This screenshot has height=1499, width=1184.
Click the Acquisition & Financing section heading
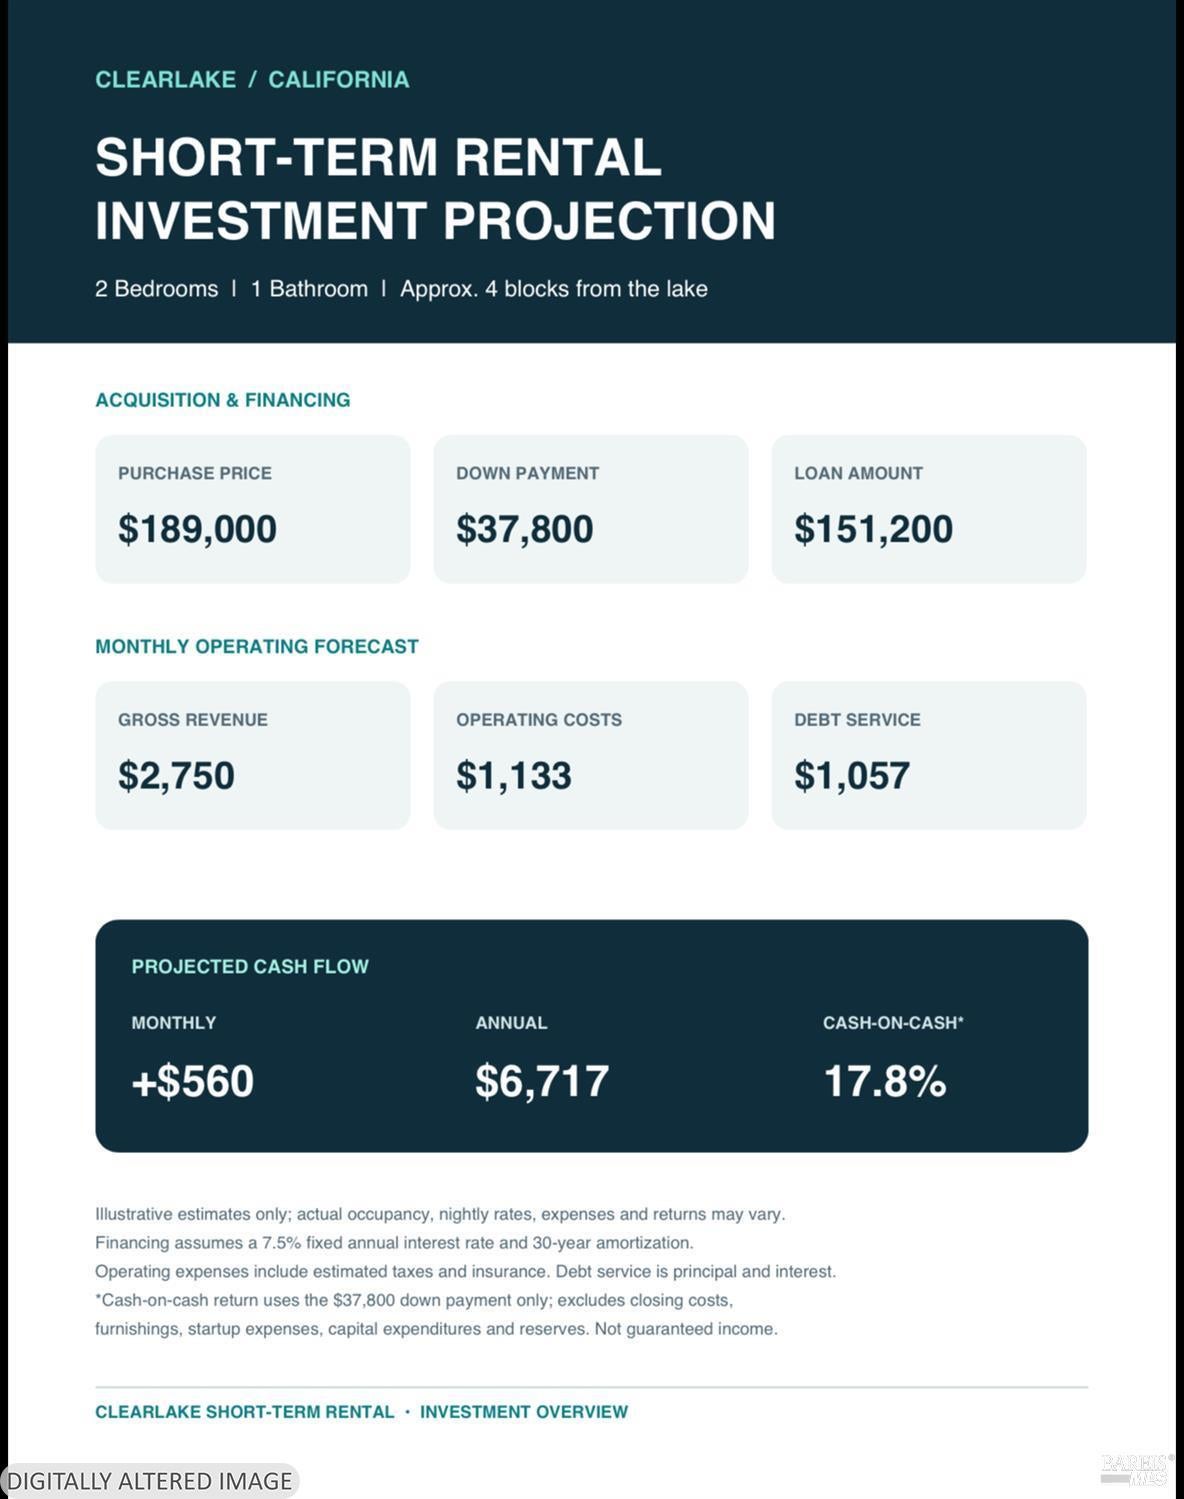[x=223, y=400]
